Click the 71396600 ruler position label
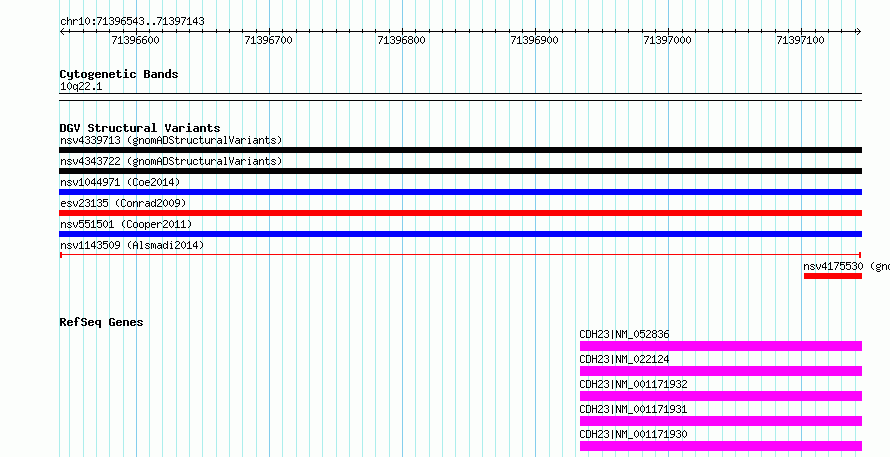The image size is (890, 457). [136, 40]
